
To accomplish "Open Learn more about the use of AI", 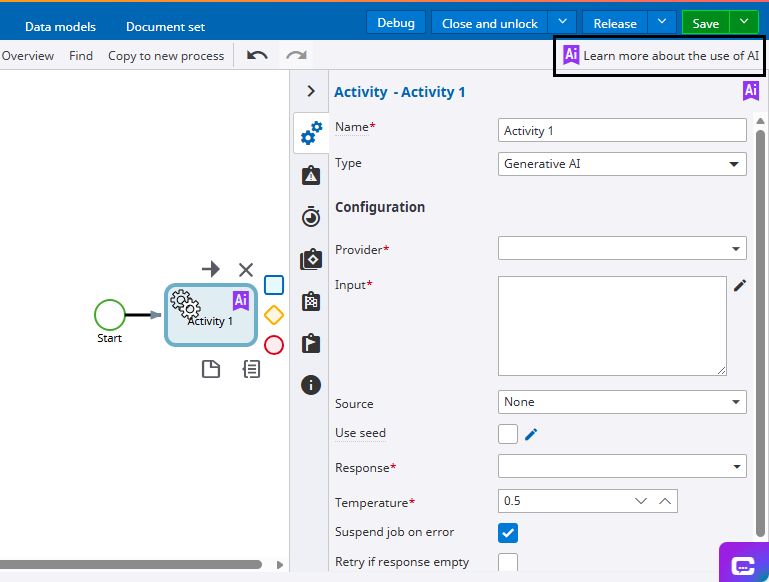I will pyautogui.click(x=660, y=55).
